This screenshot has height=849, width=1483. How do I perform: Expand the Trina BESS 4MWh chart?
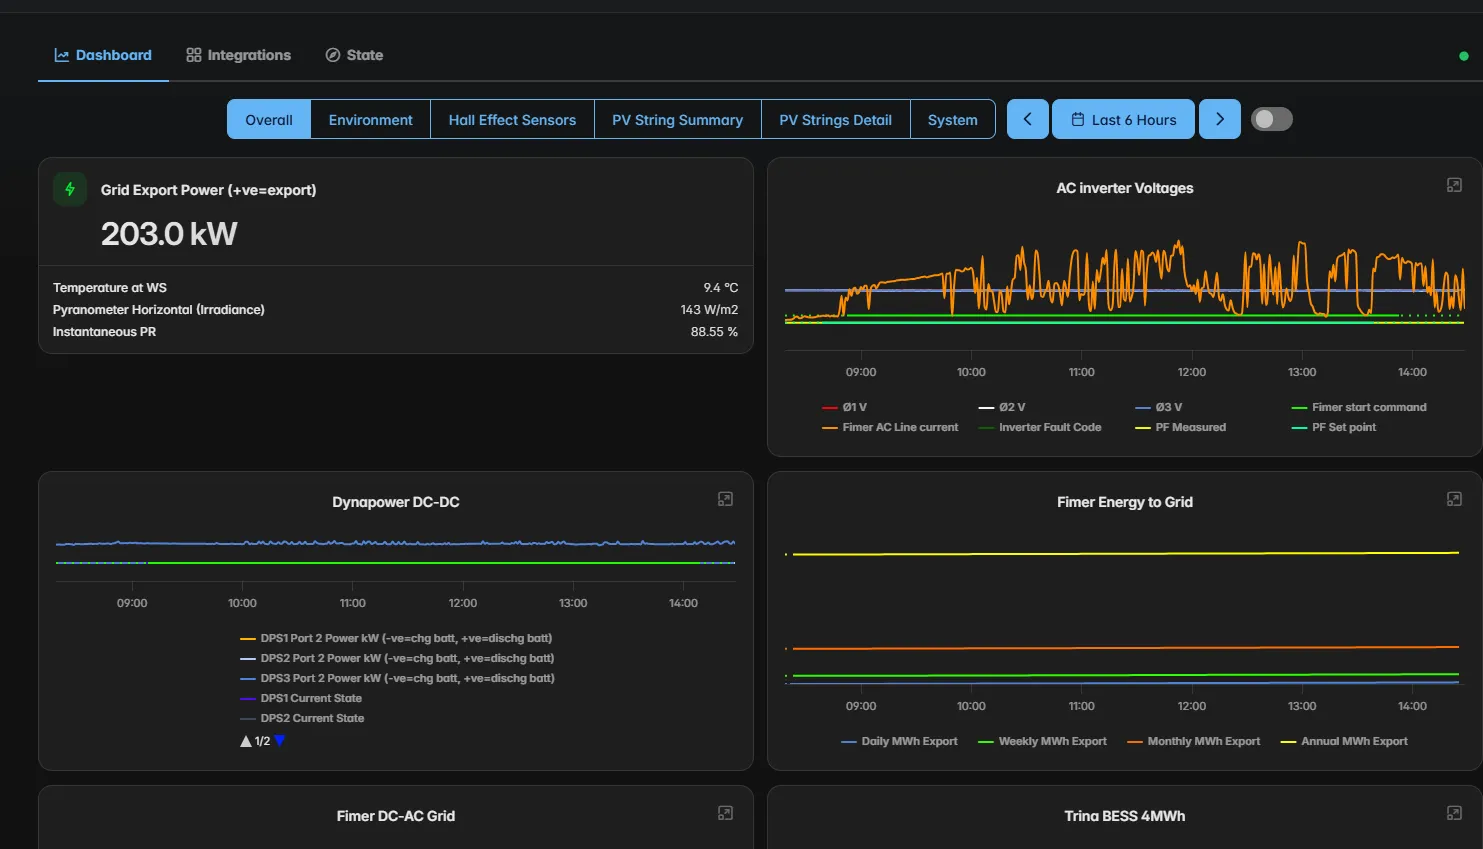tap(1454, 813)
